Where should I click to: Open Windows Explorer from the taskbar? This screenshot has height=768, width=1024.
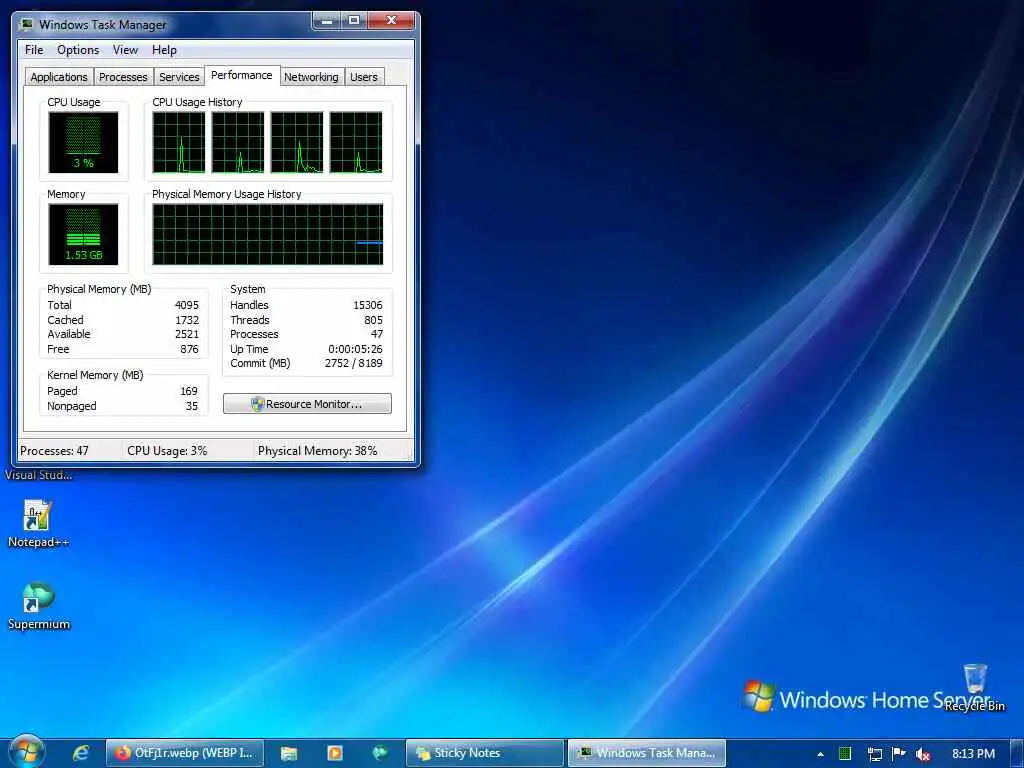point(289,753)
